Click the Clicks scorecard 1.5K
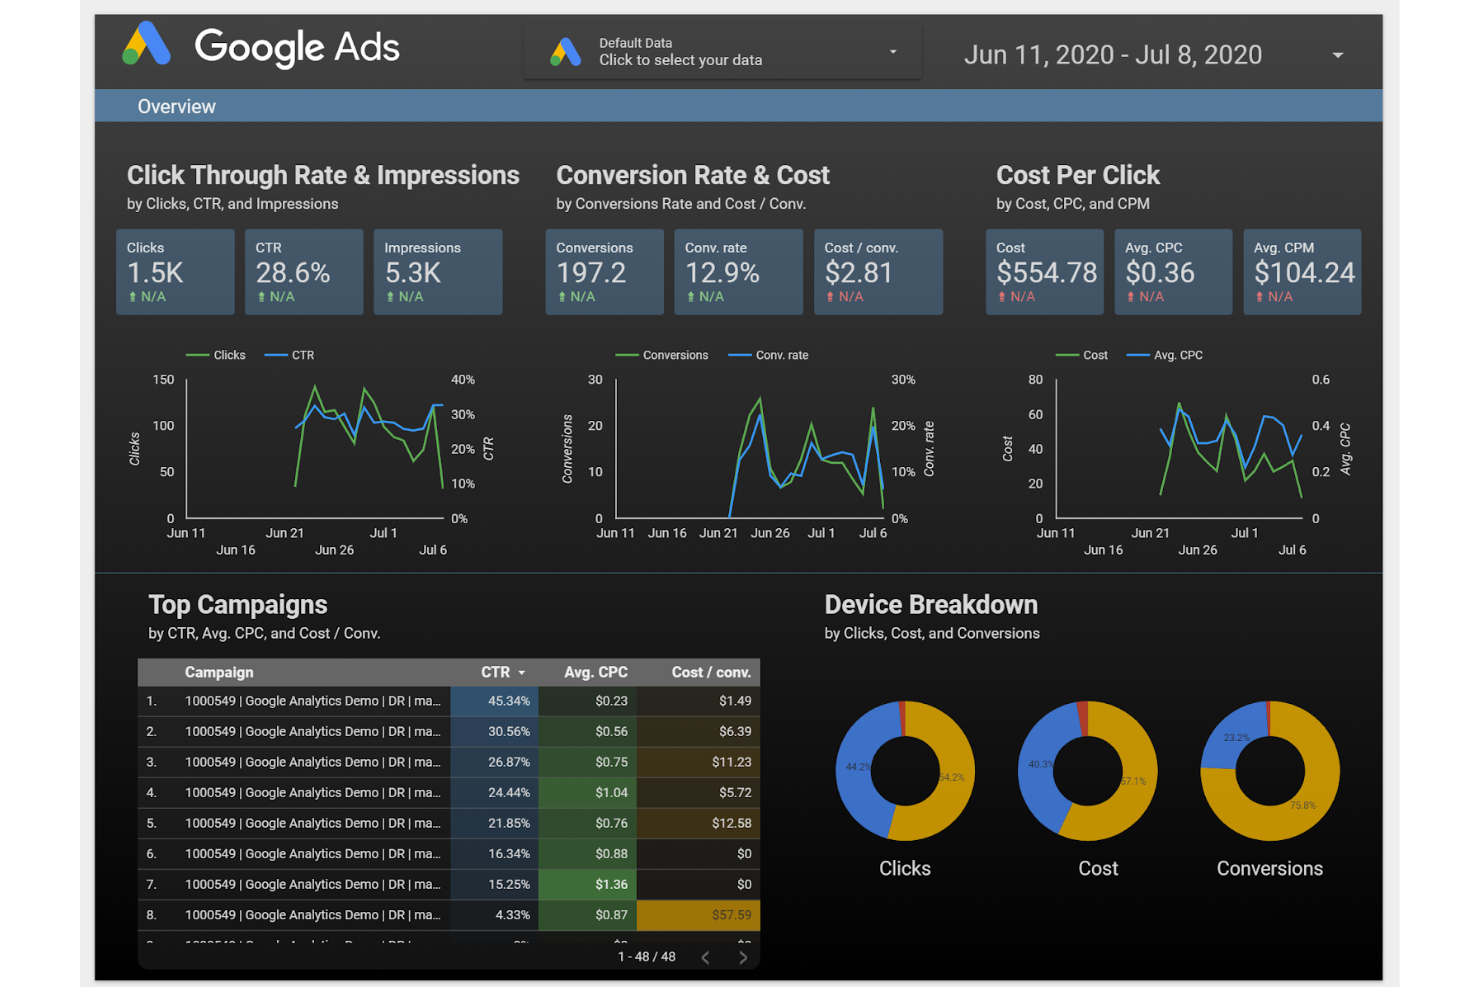1480x987 pixels. tap(175, 272)
